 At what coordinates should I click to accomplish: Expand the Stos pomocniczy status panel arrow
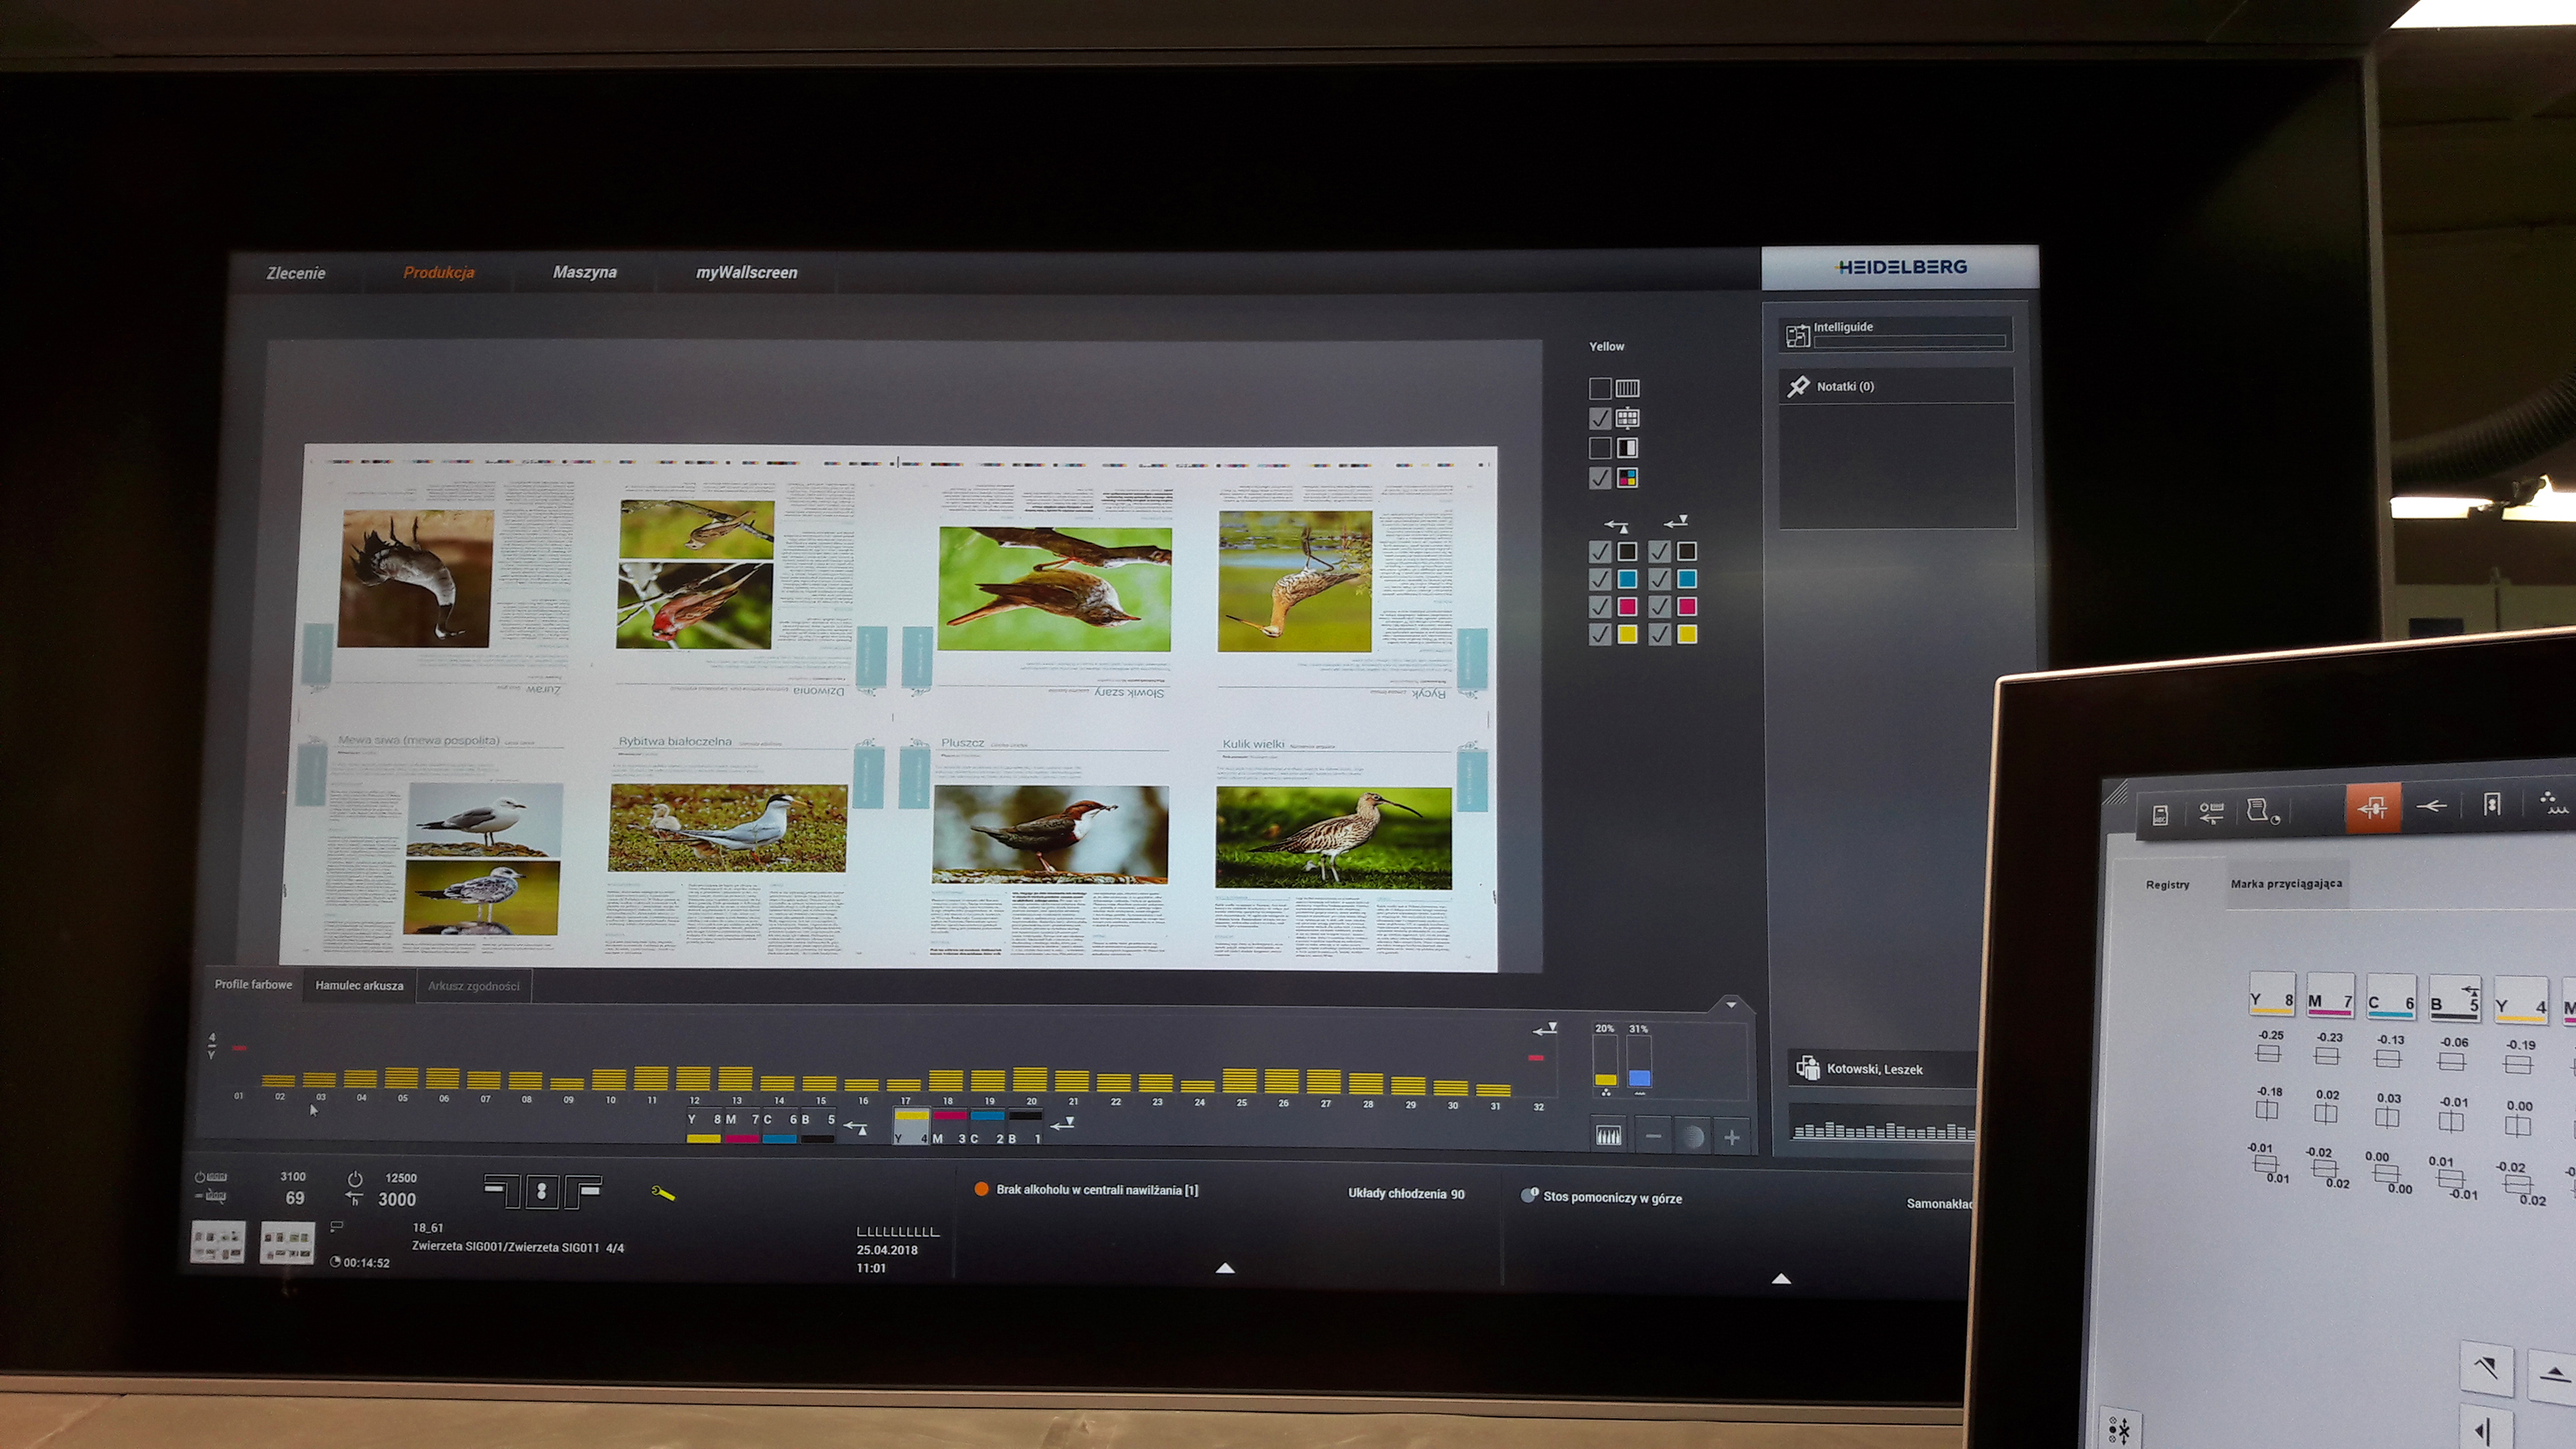1781,1278
